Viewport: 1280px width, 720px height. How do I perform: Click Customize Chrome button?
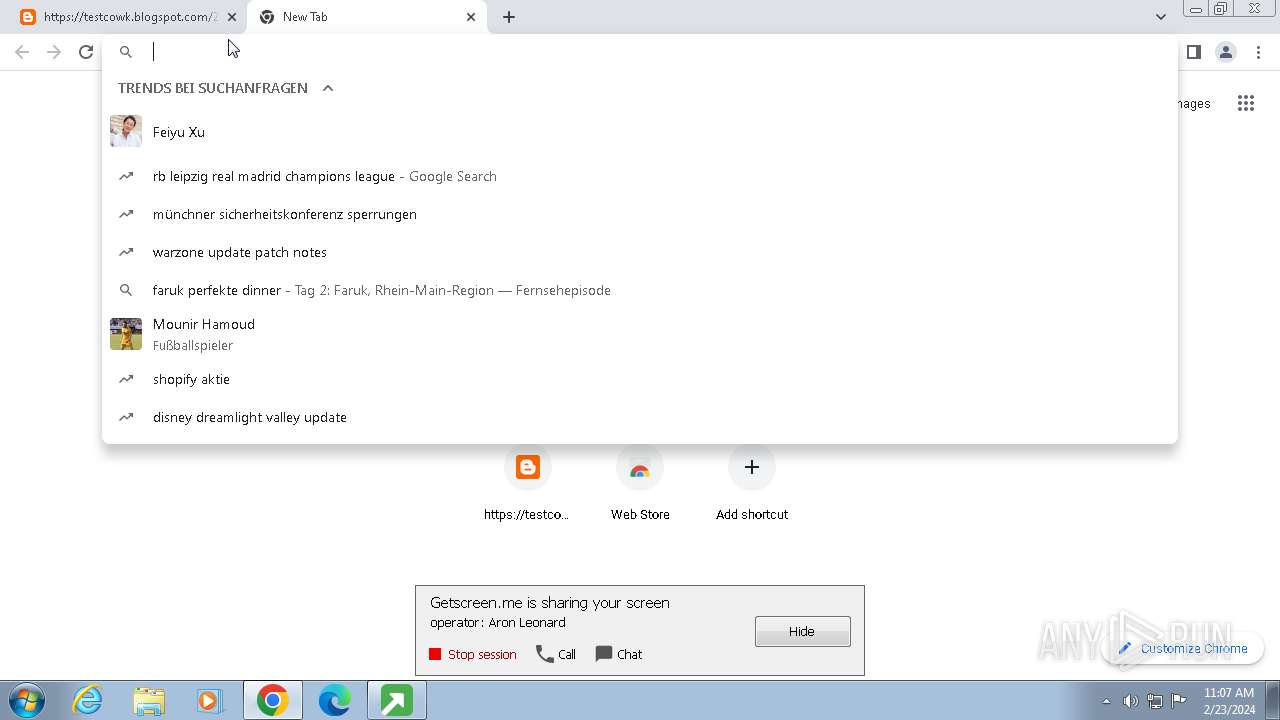click(1183, 648)
